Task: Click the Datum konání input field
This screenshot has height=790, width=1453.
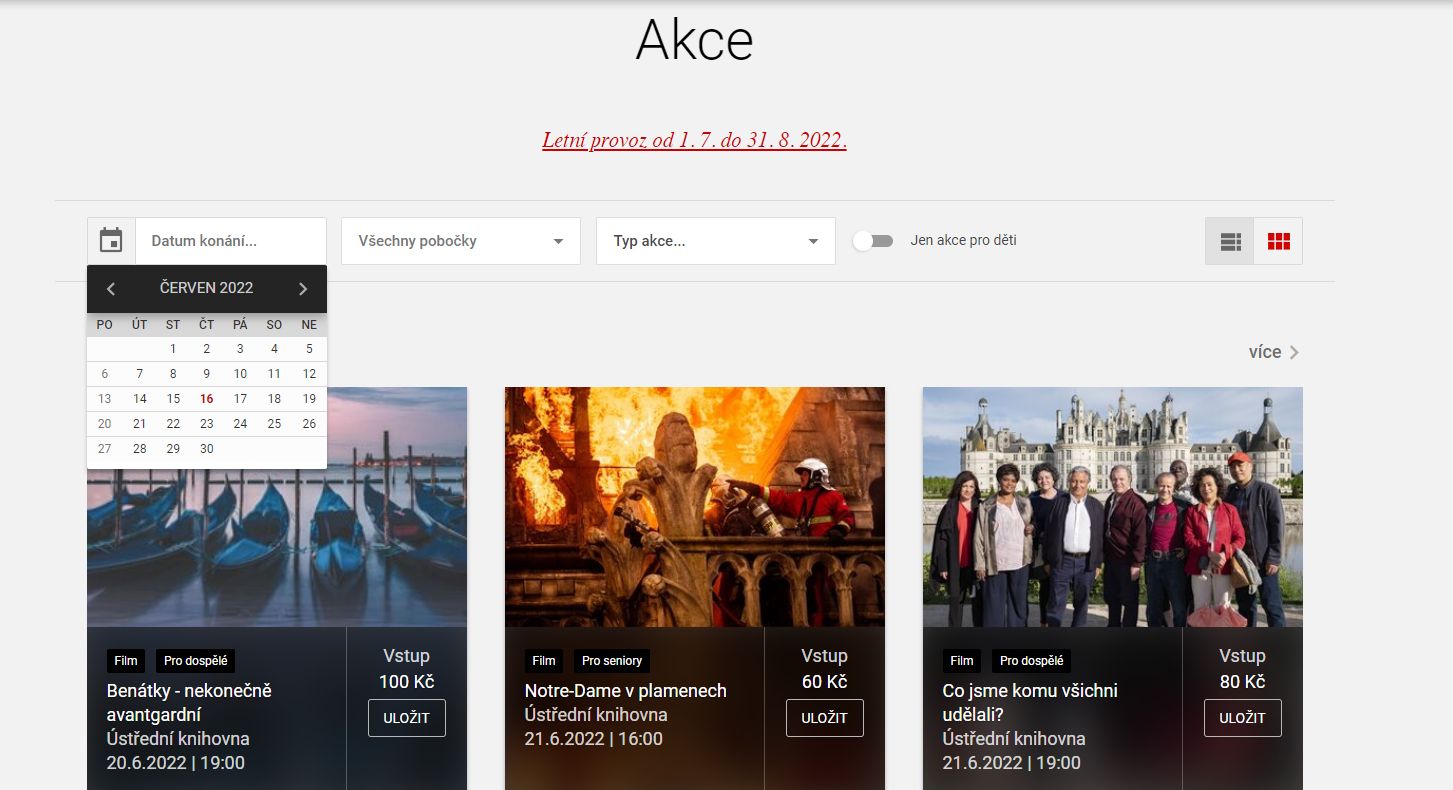Action: (x=231, y=241)
